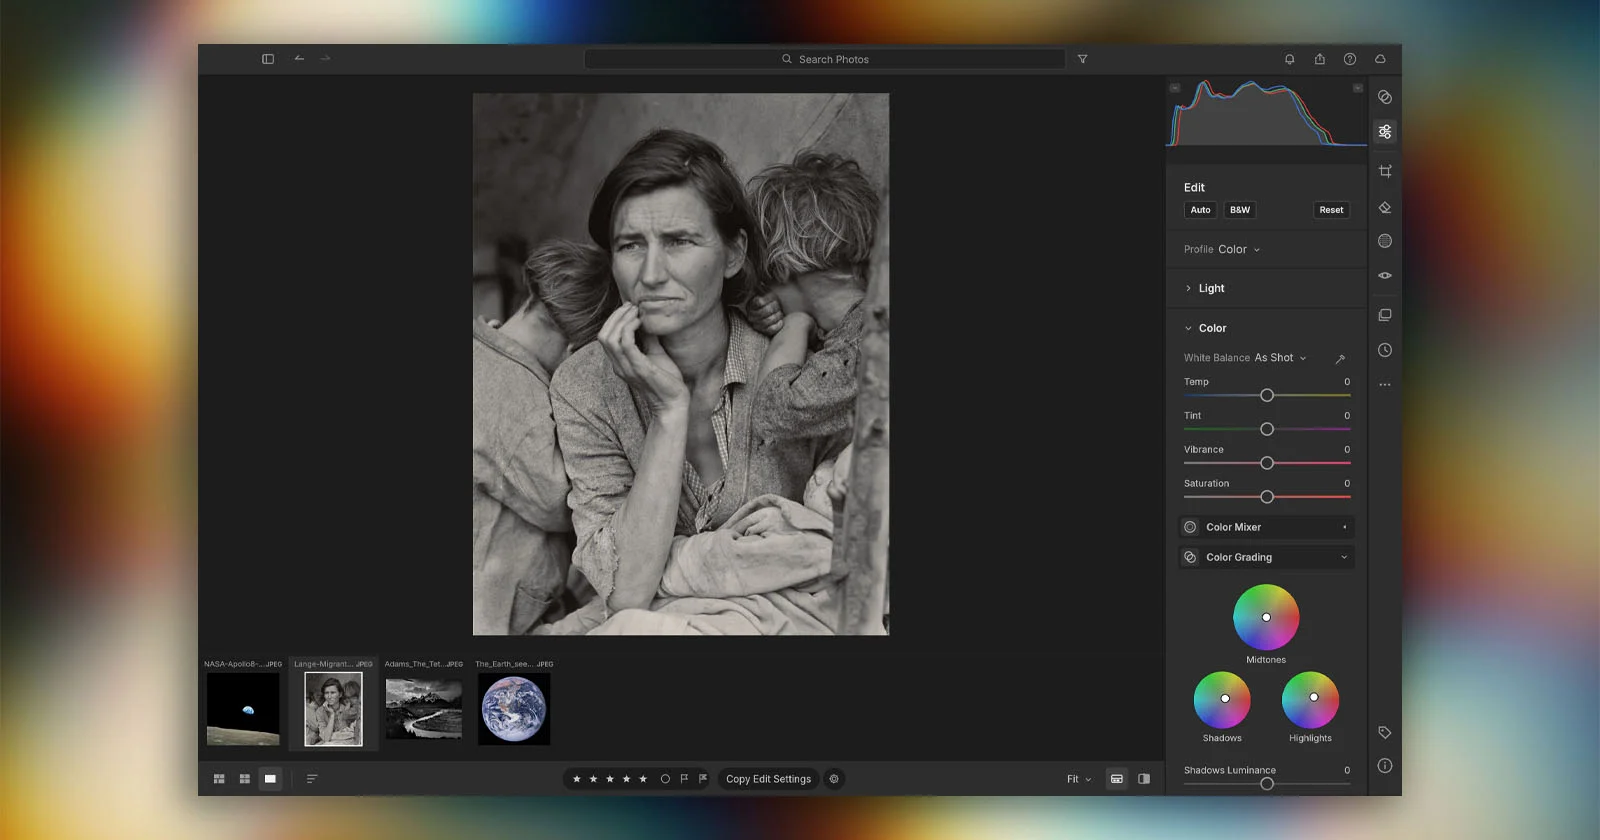Flag the photo as picked
This screenshot has height=840, width=1600.
point(684,779)
